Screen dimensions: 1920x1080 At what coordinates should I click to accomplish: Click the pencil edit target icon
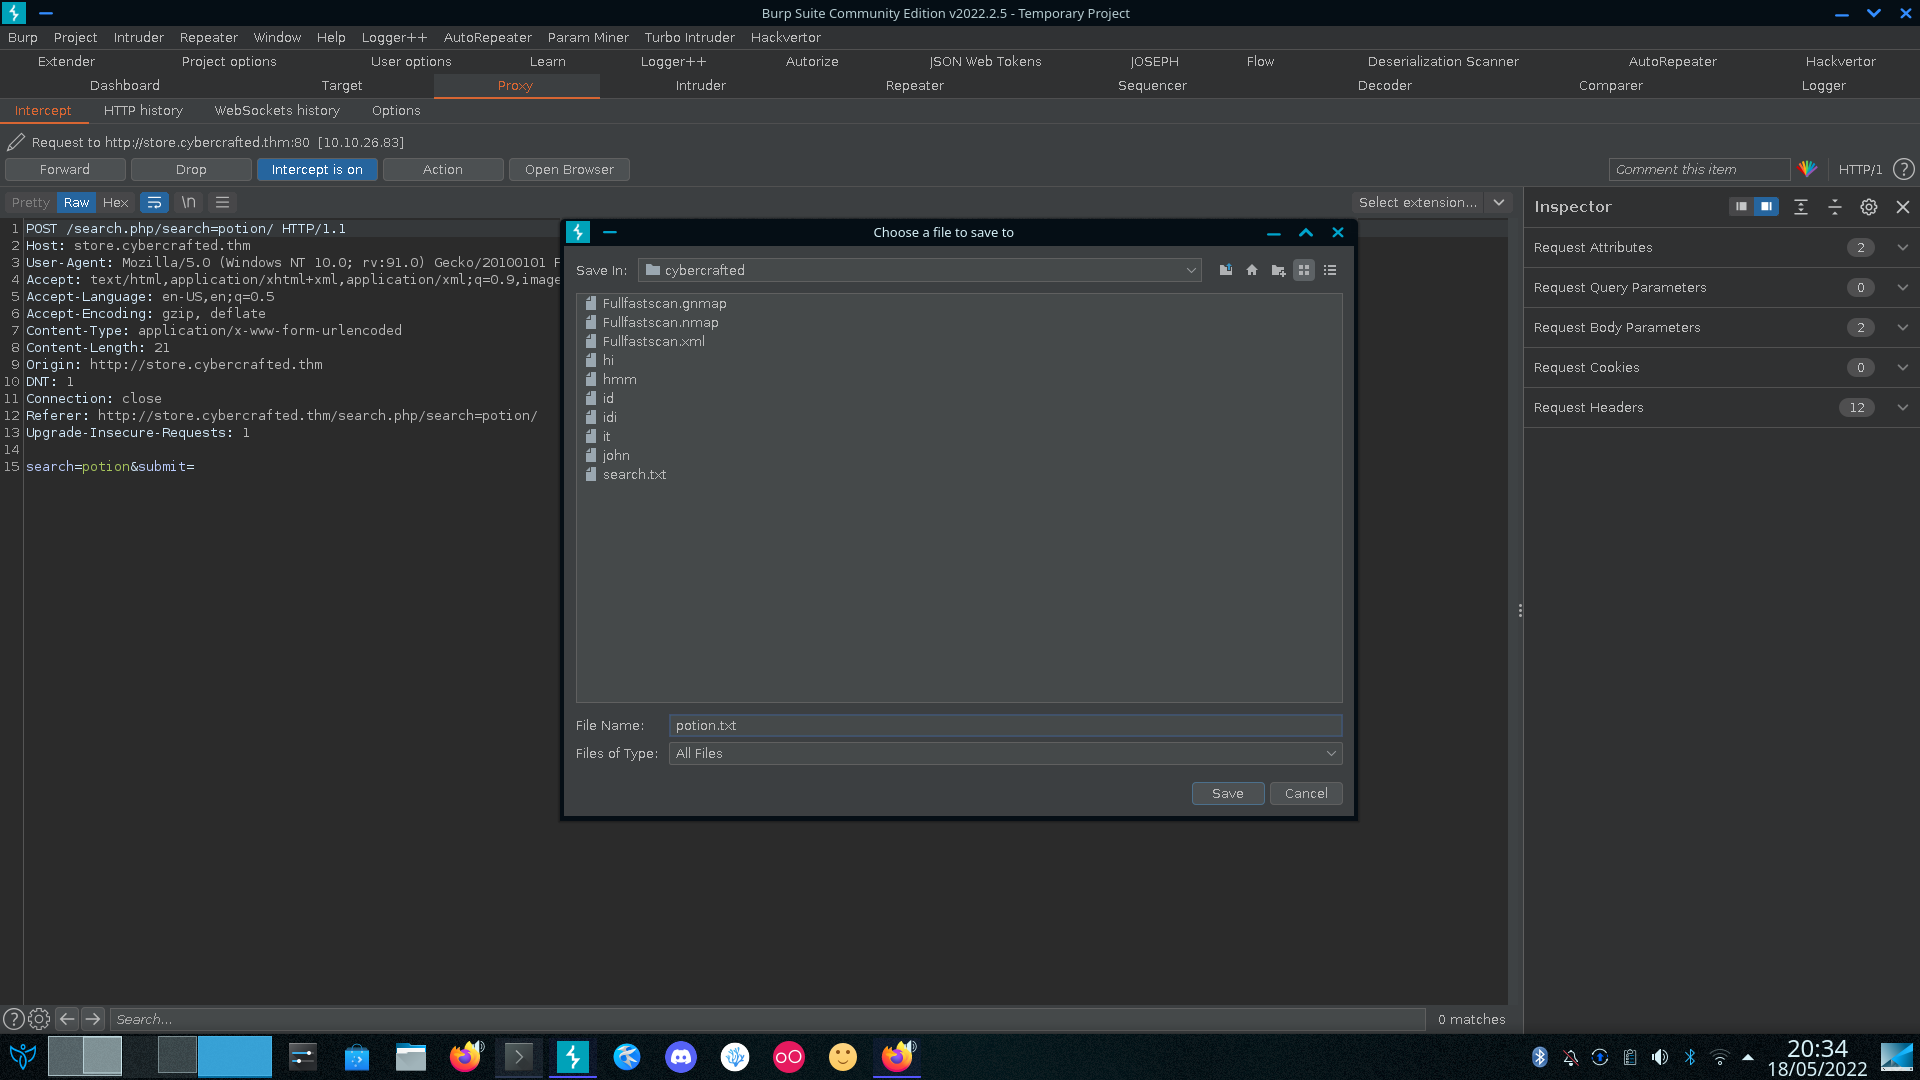pos(16,142)
